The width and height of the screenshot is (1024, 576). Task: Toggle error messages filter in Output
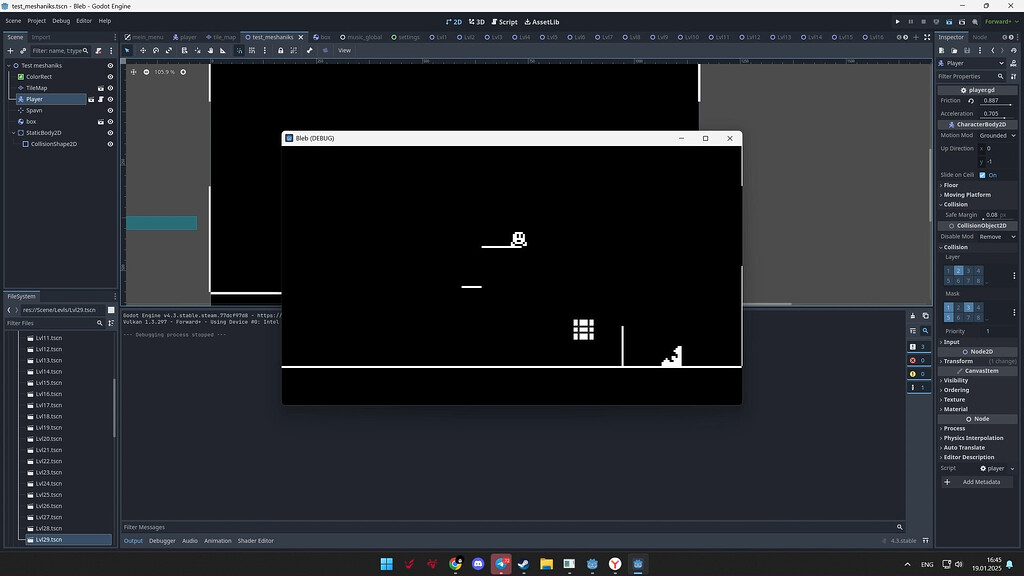pos(918,360)
